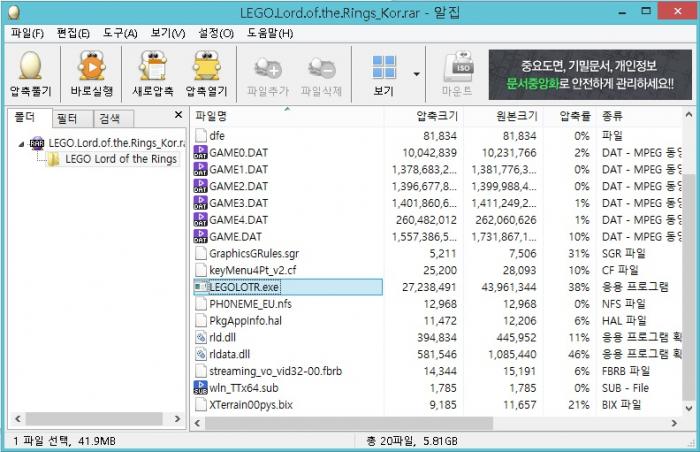Image resolution: width=700 pixels, height=452 pixels.
Task: Click the 바로실행 (run directly) icon
Action: point(92,66)
